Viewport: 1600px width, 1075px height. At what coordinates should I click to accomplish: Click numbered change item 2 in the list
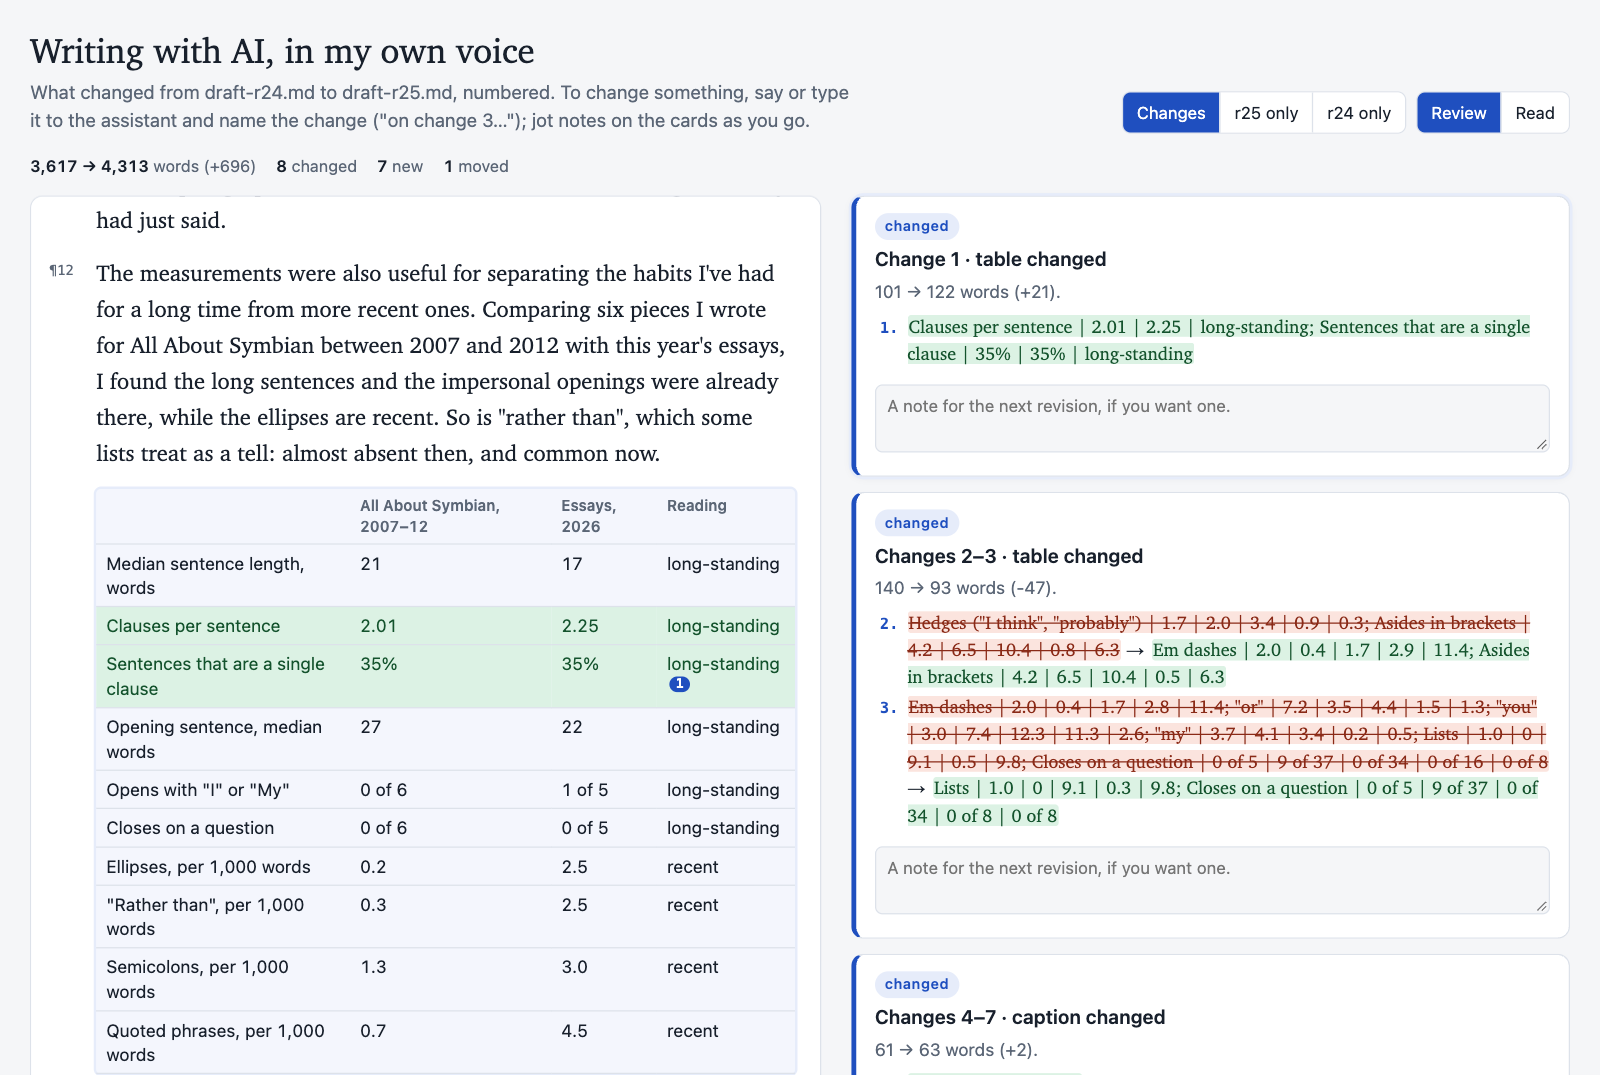(1212, 650)
